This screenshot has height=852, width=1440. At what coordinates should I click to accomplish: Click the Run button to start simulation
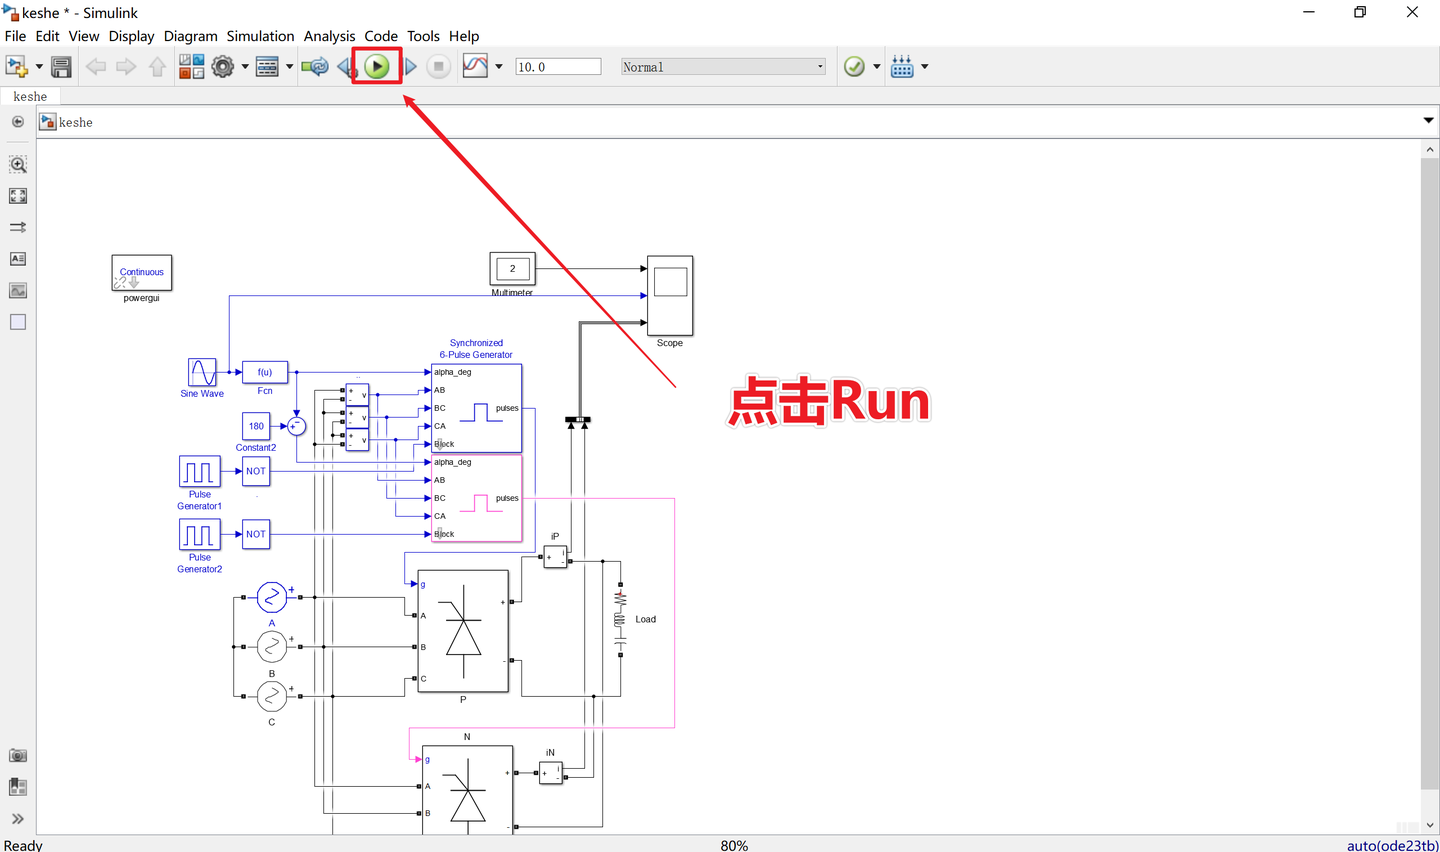coord(377,66)
